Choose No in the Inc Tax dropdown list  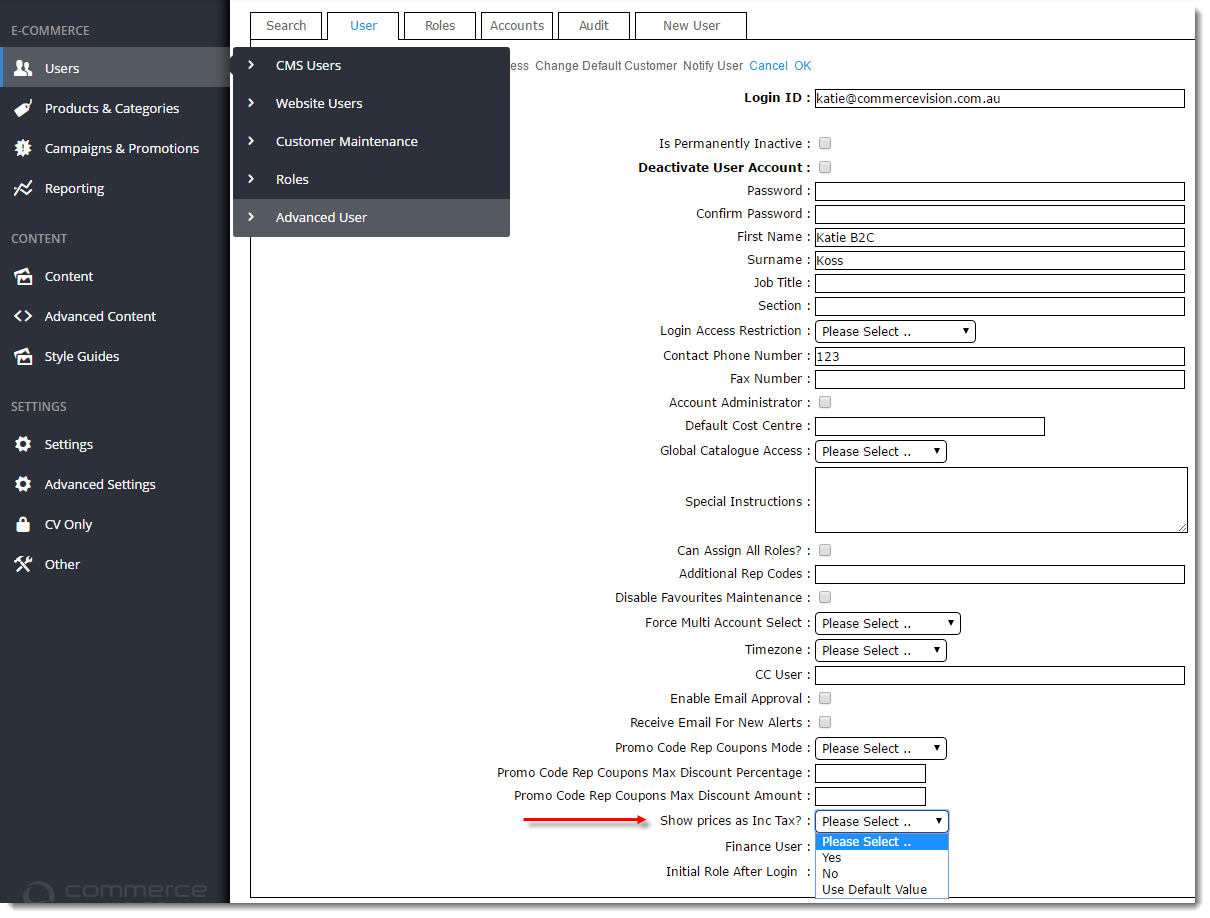click(882, 873)
